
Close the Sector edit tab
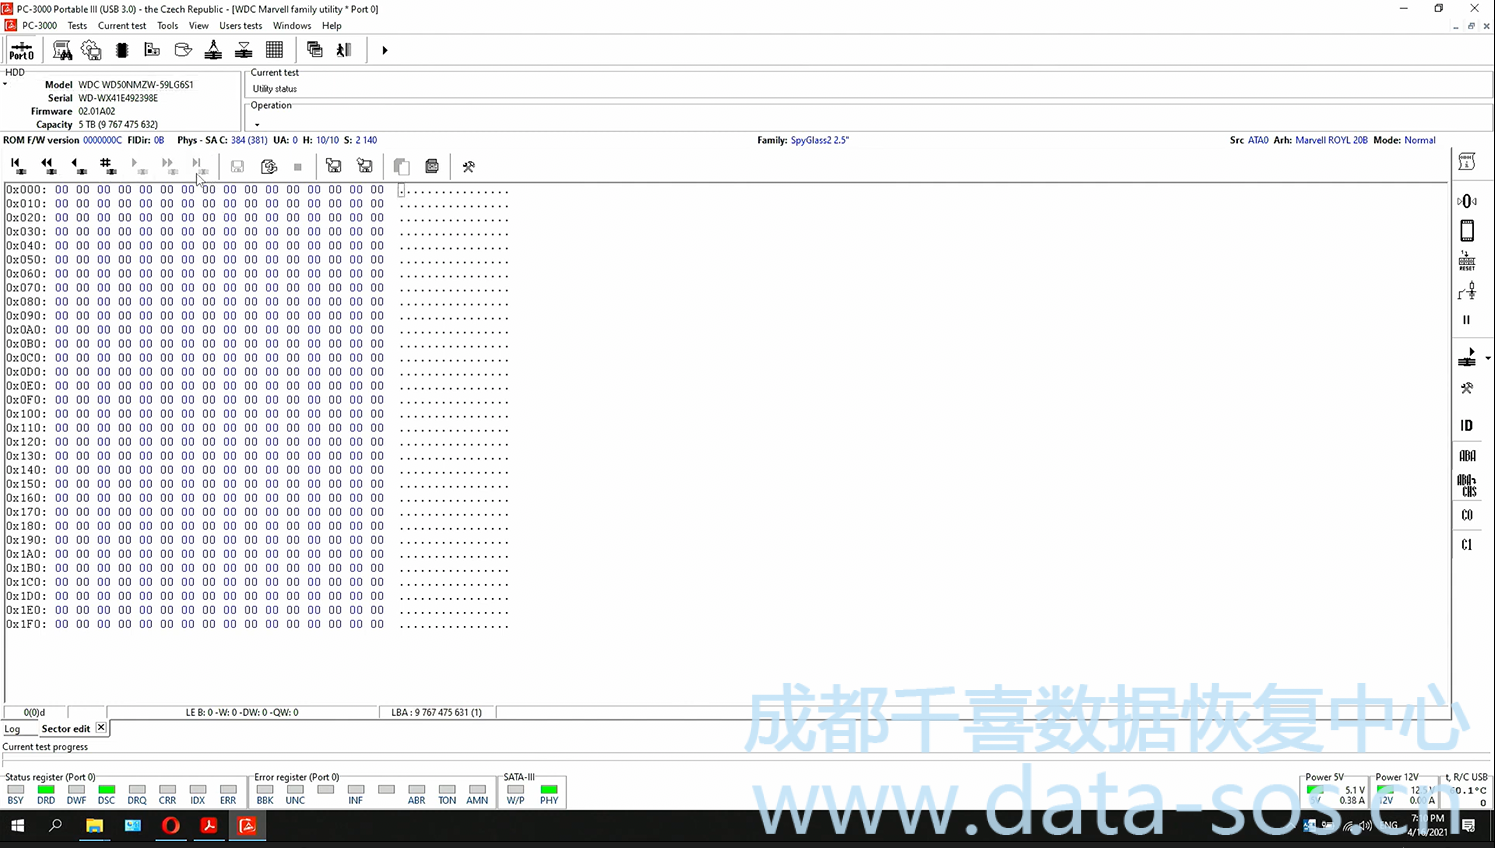[101, 728]
